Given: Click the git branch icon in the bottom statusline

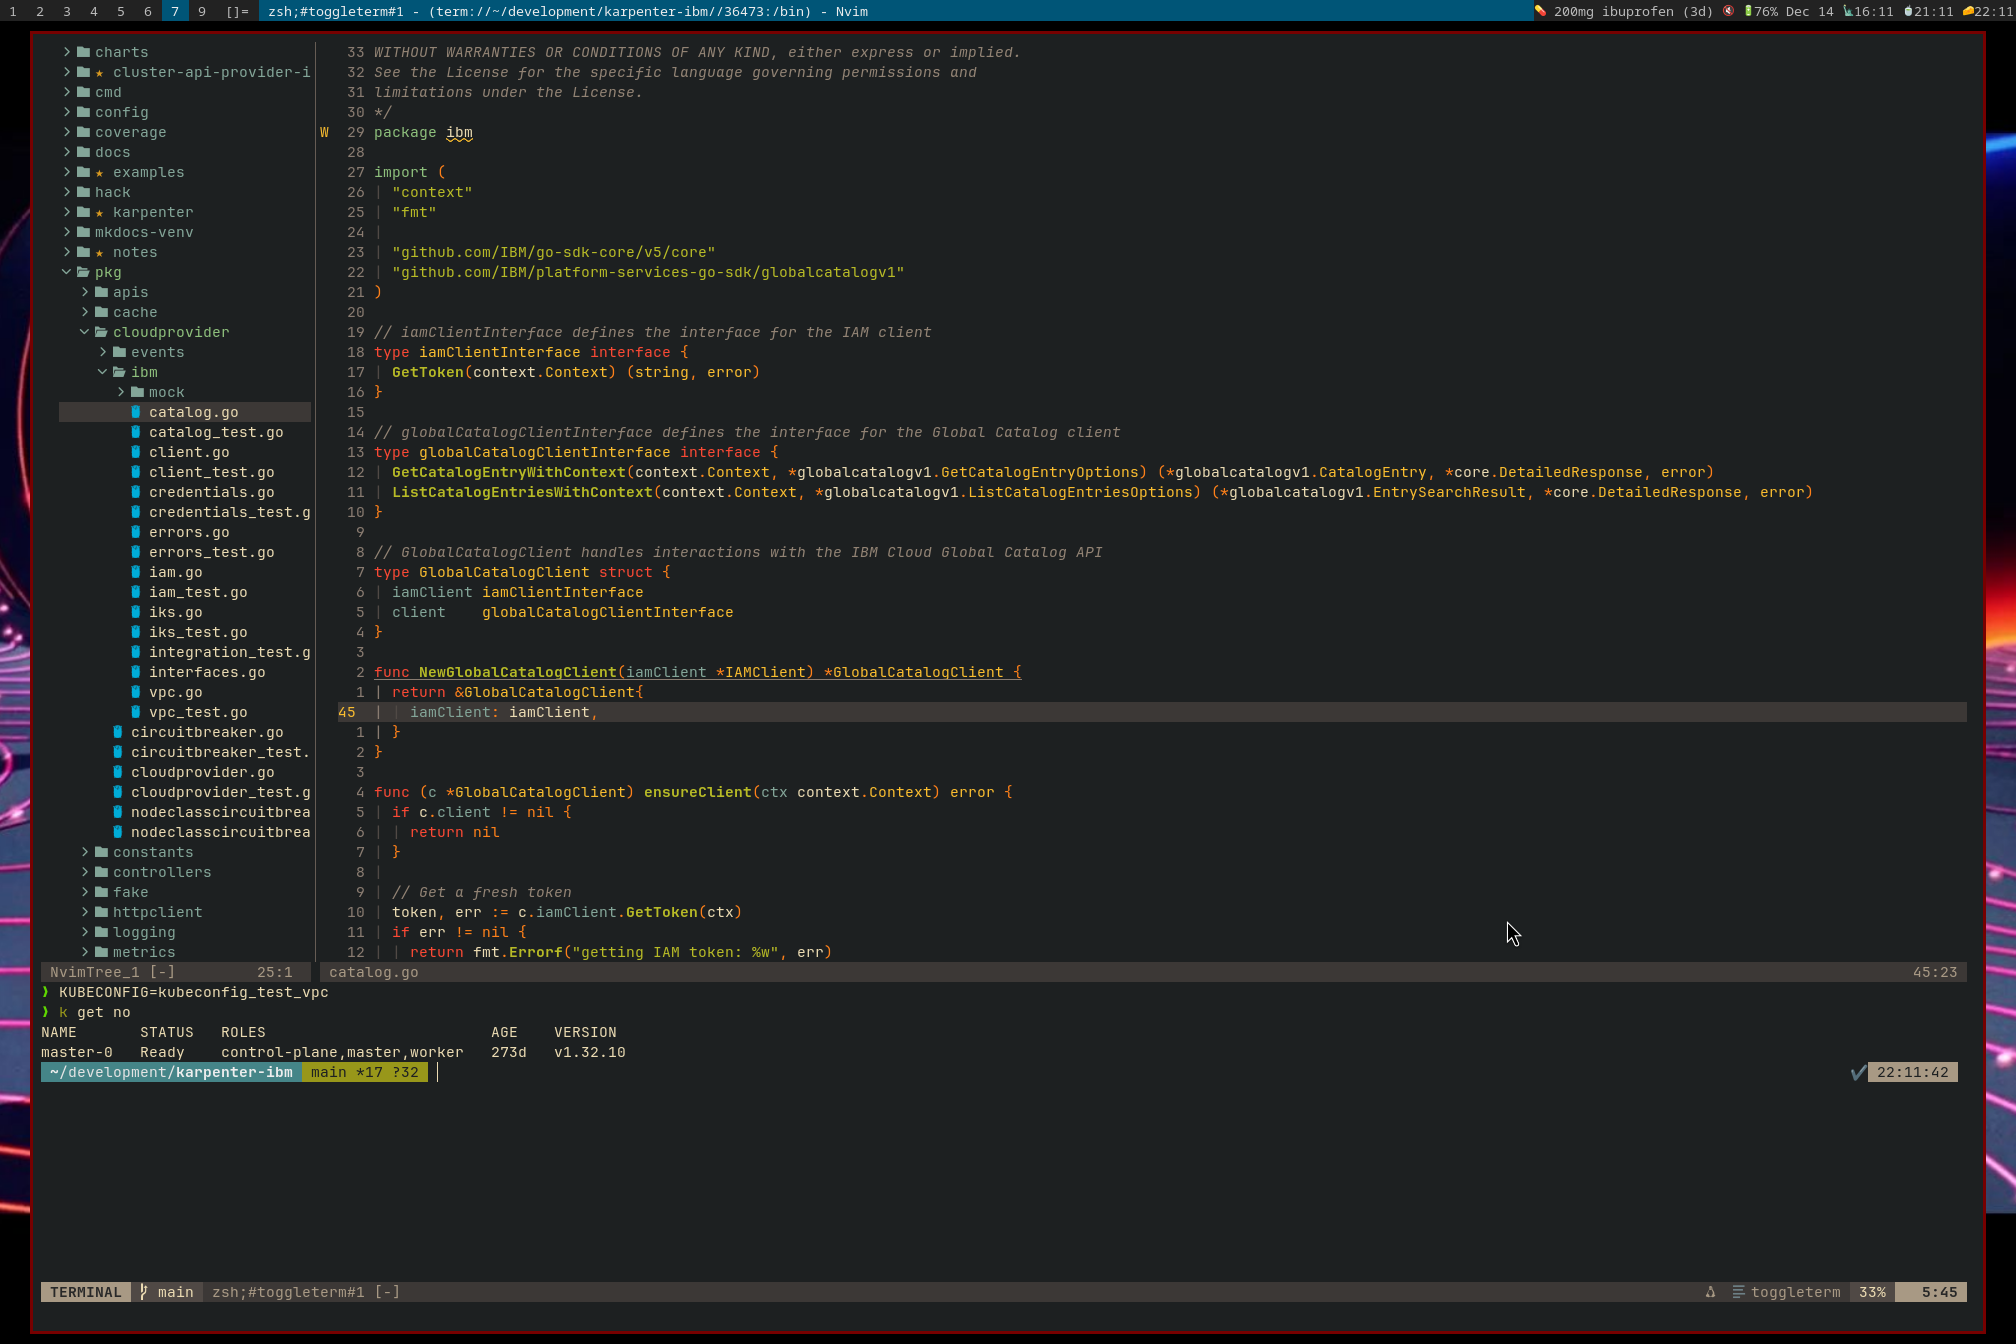Looking at the screenshot, I should click(x=144, y=1292).
